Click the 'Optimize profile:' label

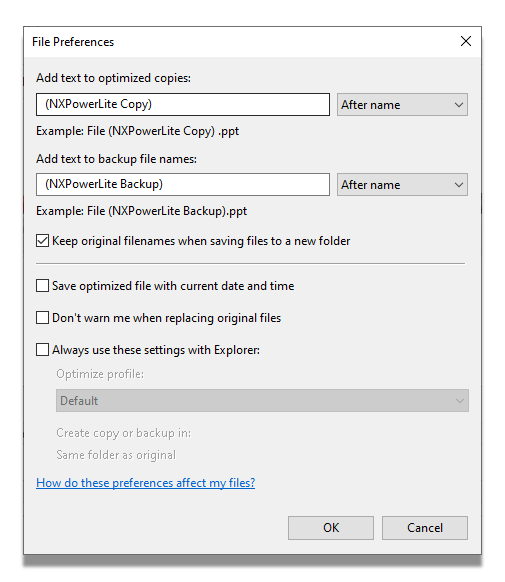click(100, 374)
